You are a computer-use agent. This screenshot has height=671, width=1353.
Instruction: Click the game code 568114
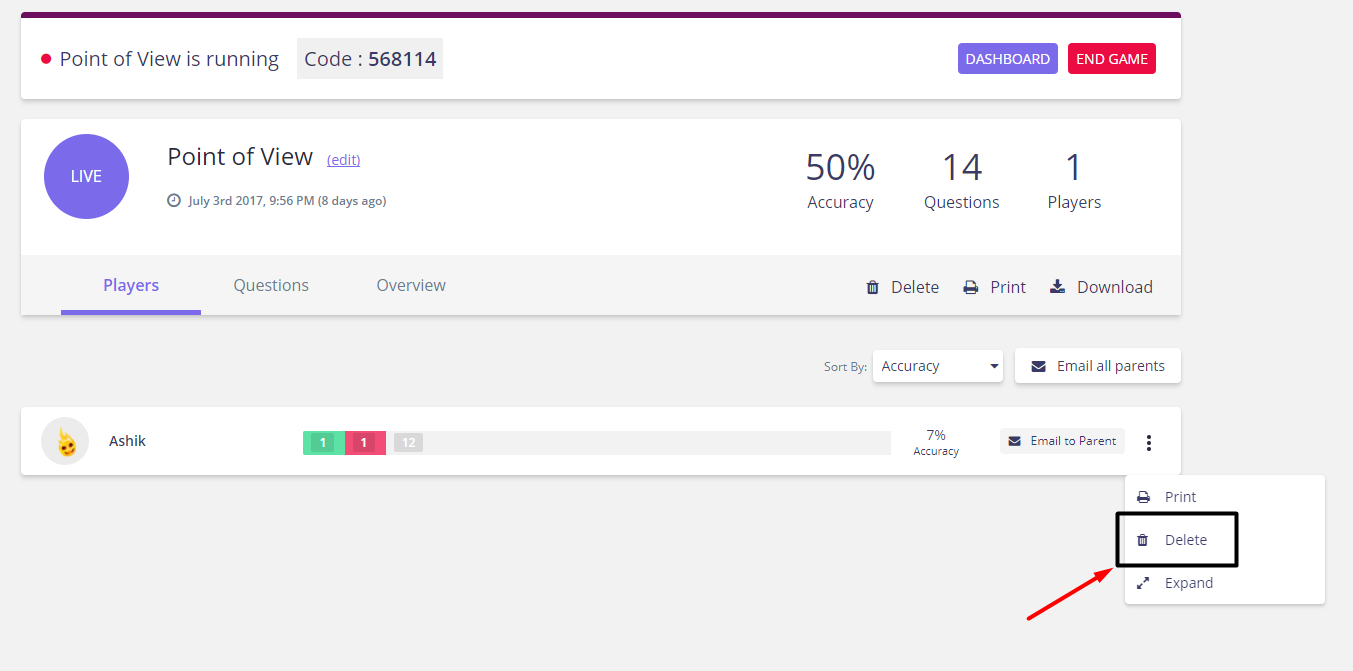[x=402, y=59]
